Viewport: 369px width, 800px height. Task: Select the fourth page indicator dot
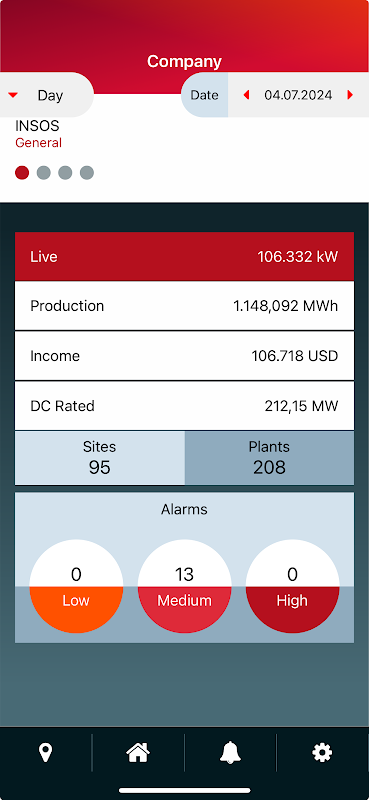coord(87,172)
